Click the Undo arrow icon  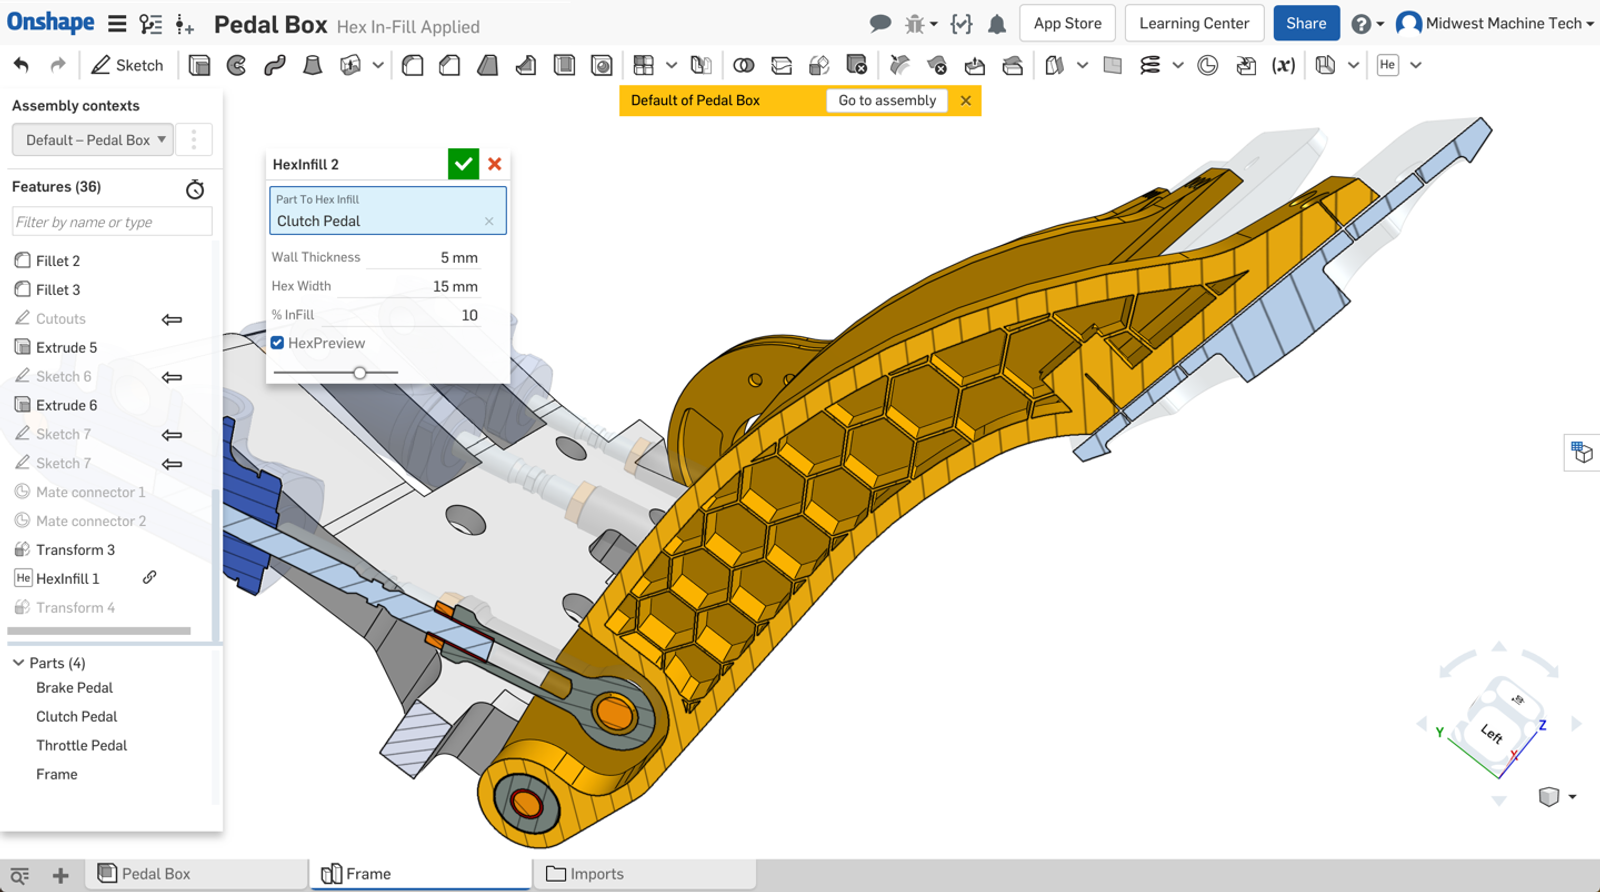(21, 65)
